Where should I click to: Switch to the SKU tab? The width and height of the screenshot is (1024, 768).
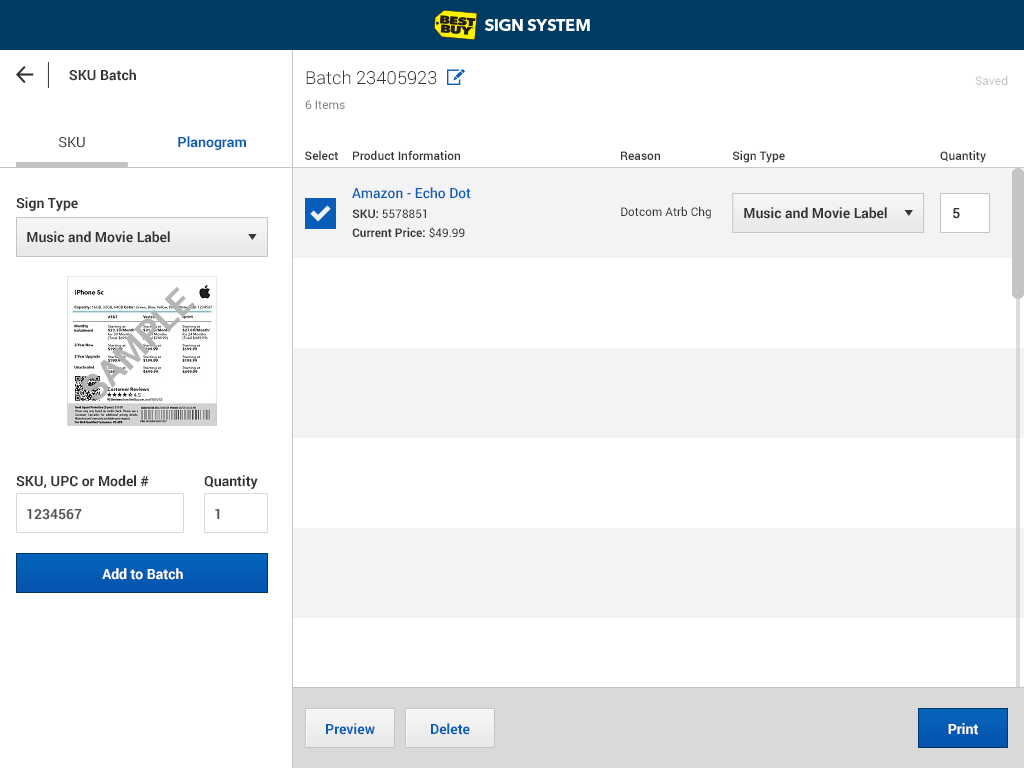[x=72, y=142]
